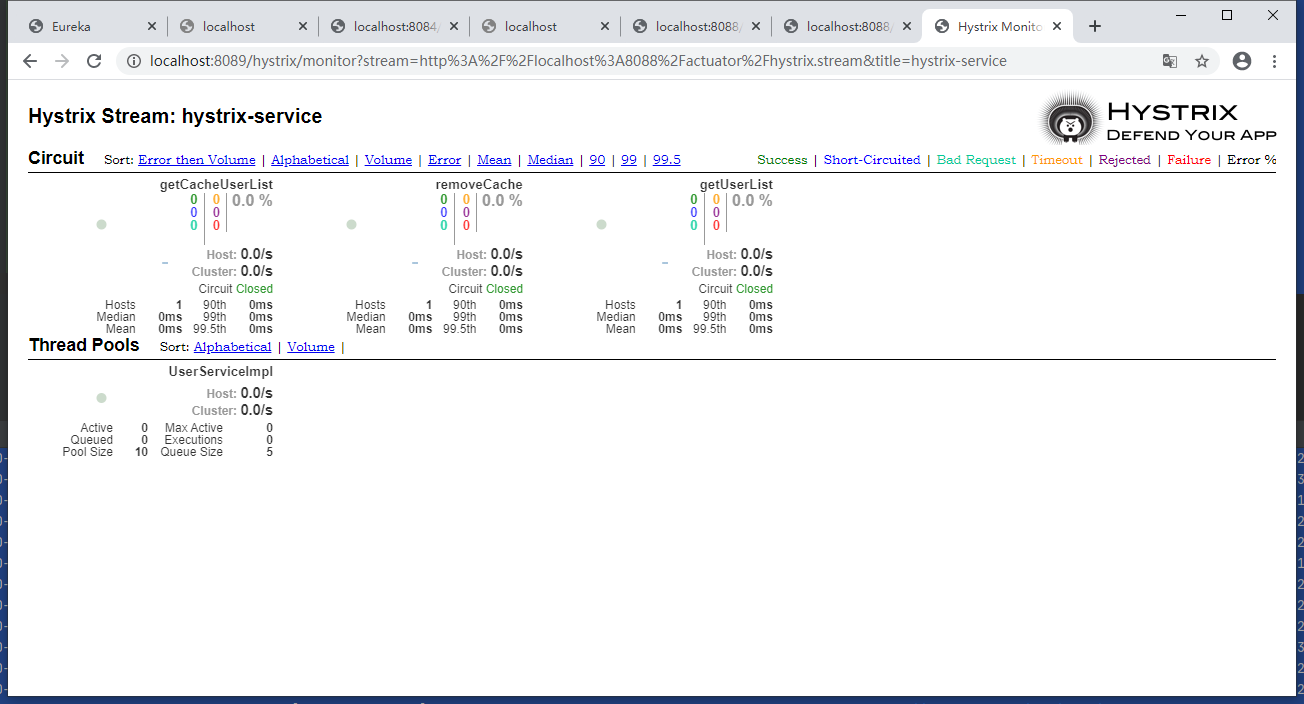Click getUserList traffic circle indicator

(601, 225)
